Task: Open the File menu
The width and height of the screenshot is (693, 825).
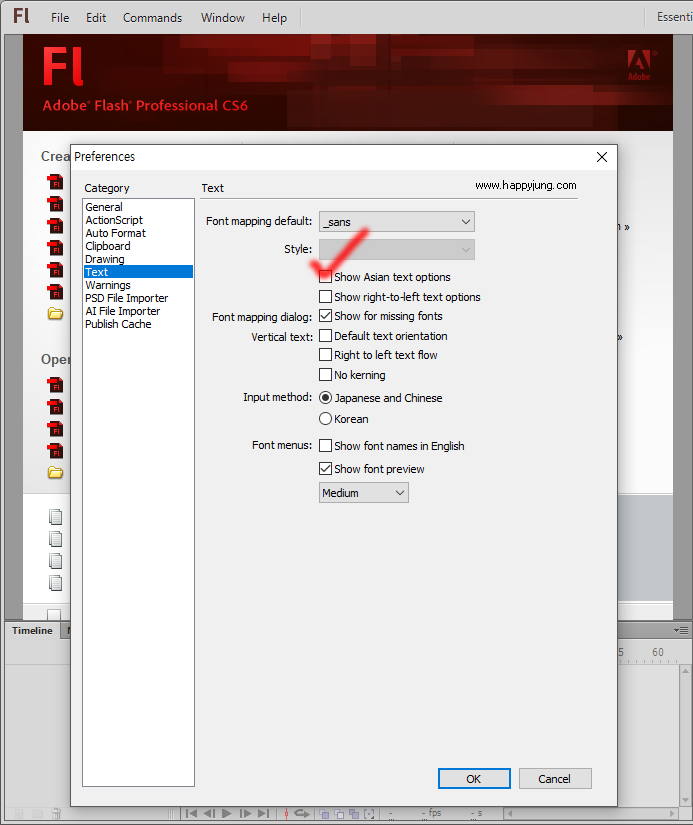Action: 60,17
